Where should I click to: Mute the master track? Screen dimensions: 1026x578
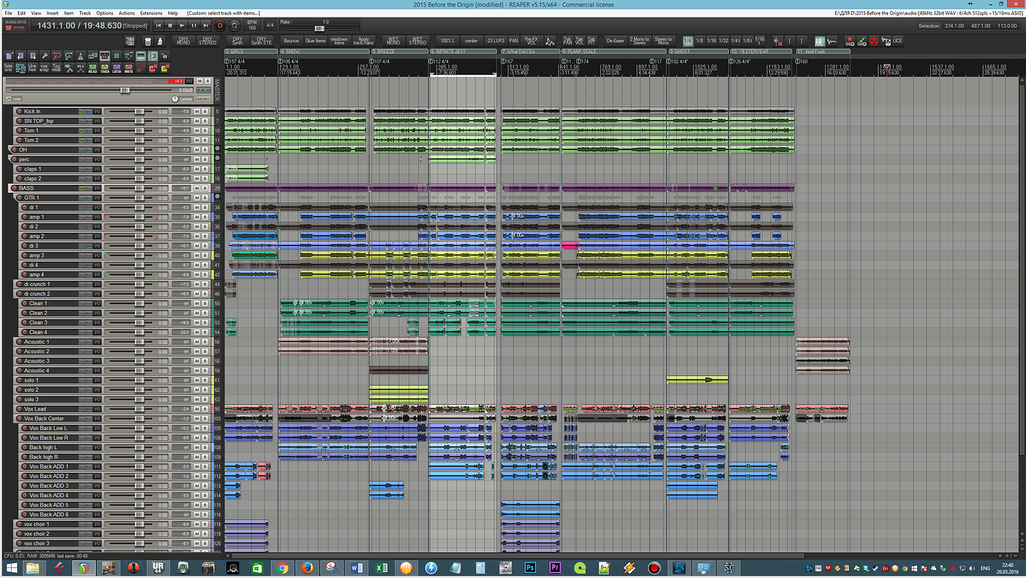tap(200, 81)
